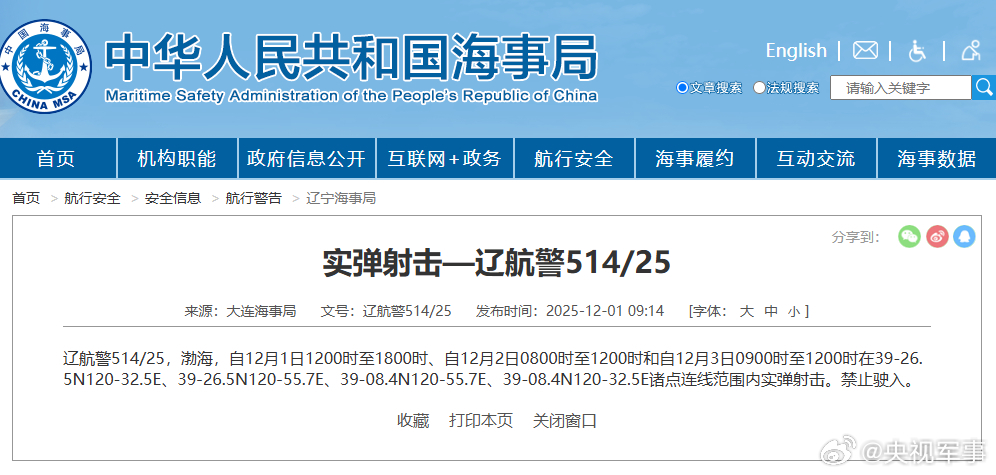This screenshot has height=475, width=996.
Task: Click the 关闭窗口 link
Action: 565,420
